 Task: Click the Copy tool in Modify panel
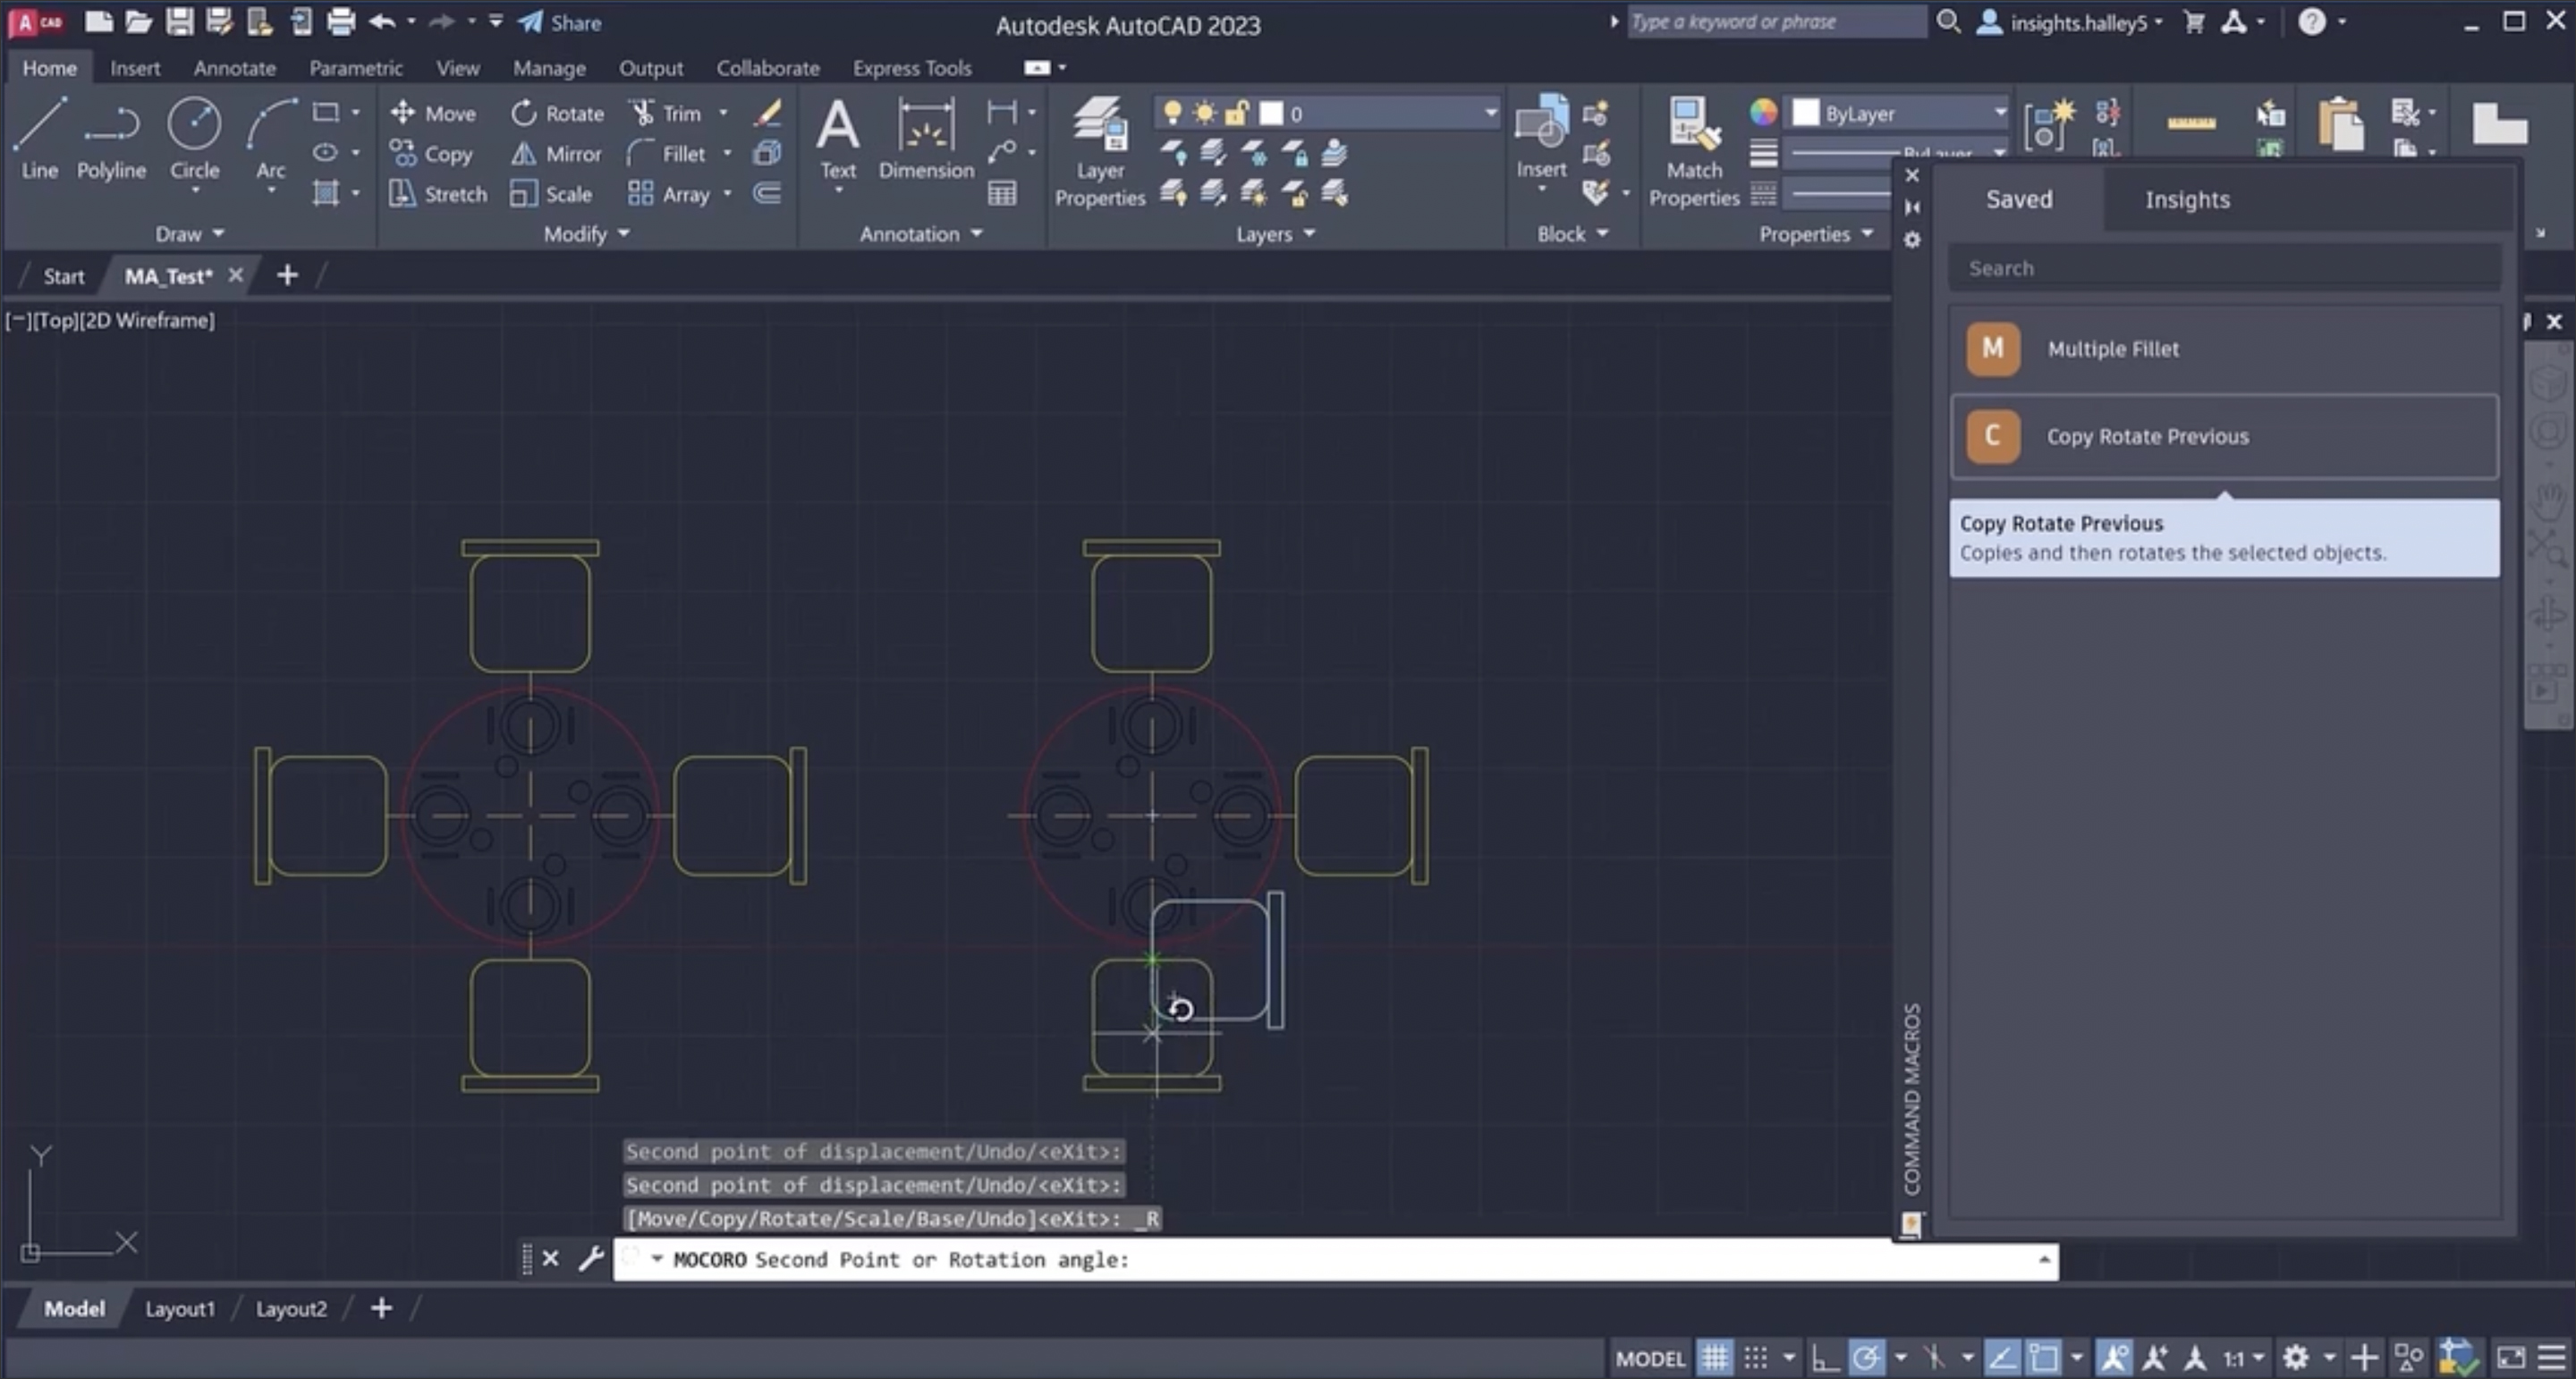coord(431,153)
